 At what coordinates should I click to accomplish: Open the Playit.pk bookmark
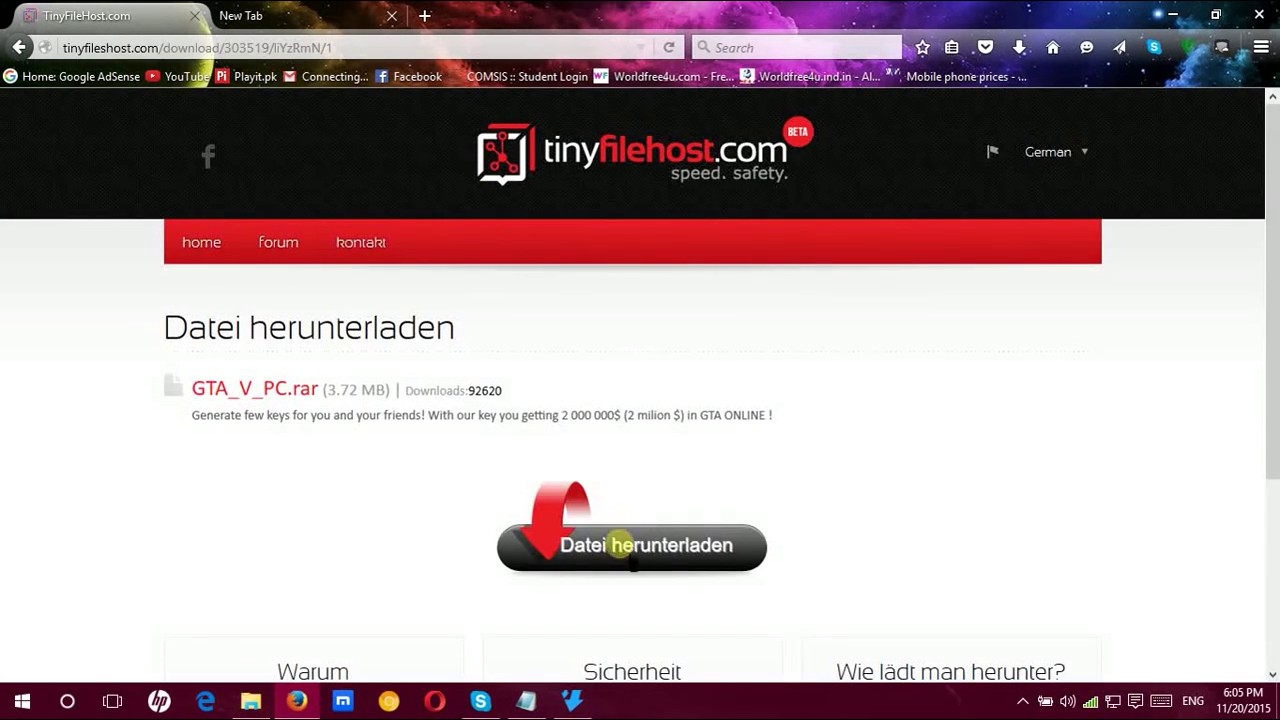click(246, 76)
